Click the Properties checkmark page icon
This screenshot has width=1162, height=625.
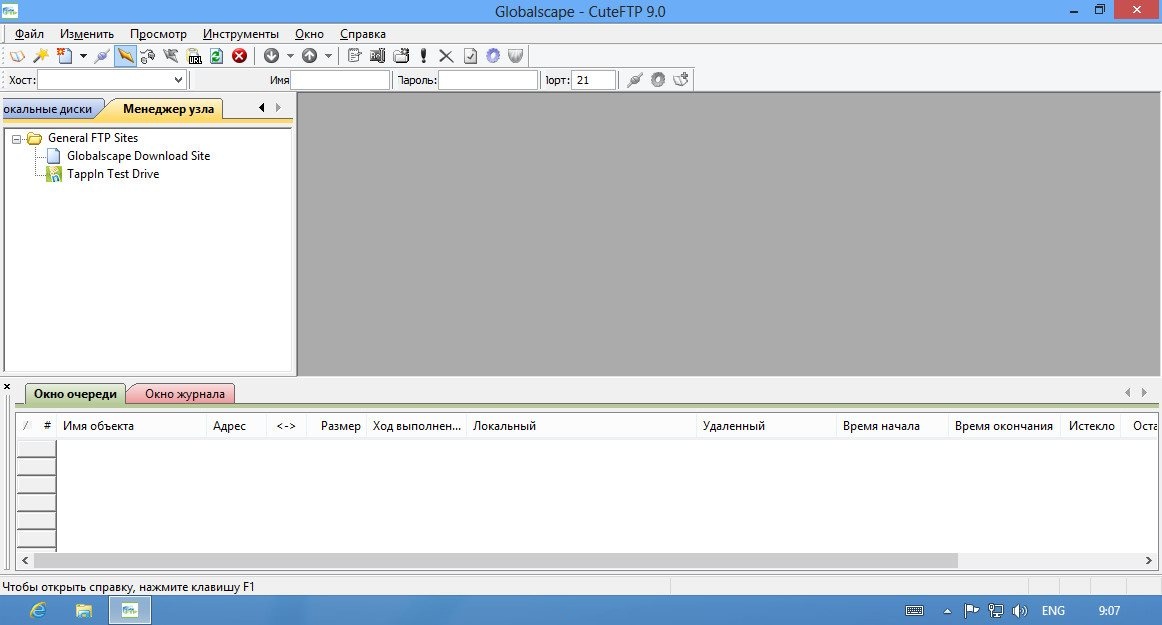pos(470,56)
